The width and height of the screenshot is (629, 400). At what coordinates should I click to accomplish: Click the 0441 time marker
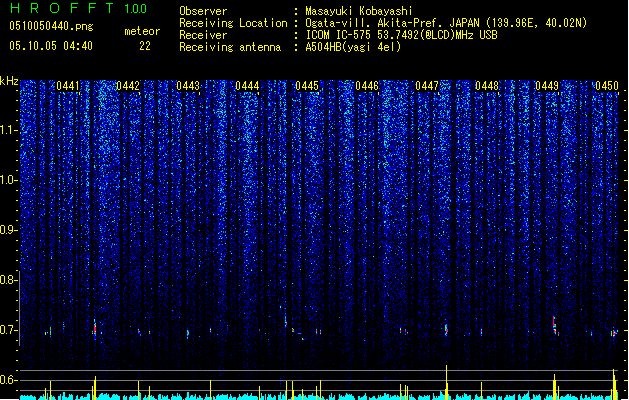pos(68,86)
